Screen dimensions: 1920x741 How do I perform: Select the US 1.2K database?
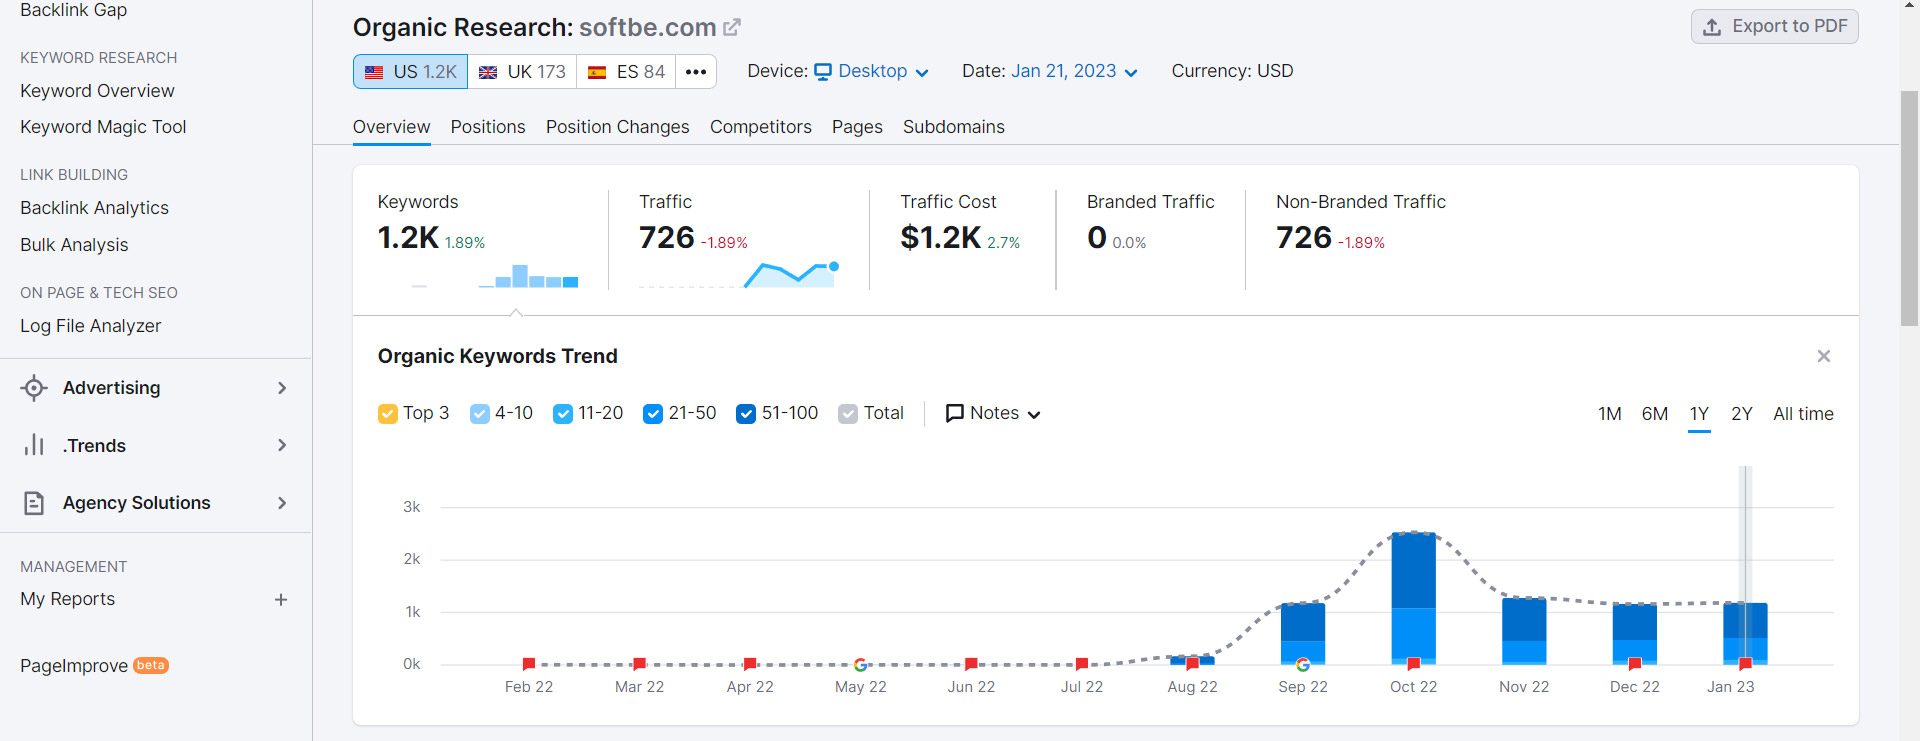(410, 72)
